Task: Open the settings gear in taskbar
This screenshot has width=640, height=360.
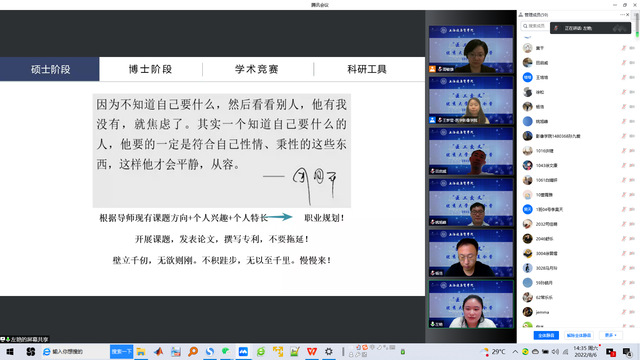Action: pyautogui.click(x=329, y=351)
